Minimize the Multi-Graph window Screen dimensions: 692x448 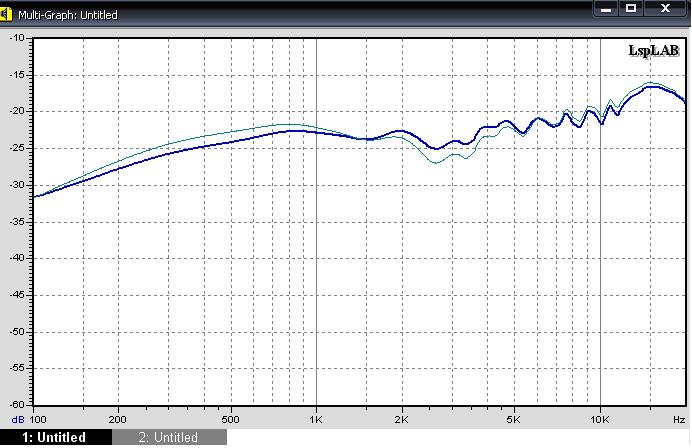(606, 8)
